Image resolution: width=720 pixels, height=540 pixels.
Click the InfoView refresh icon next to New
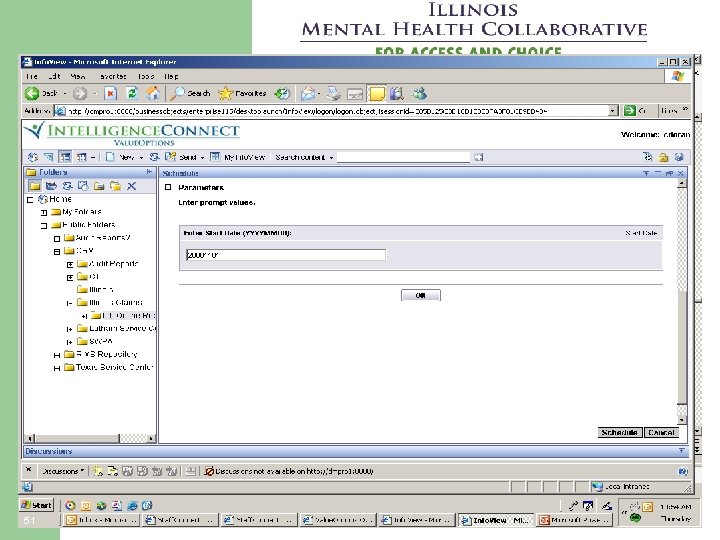pyautogui.click(x=154, y=157)
